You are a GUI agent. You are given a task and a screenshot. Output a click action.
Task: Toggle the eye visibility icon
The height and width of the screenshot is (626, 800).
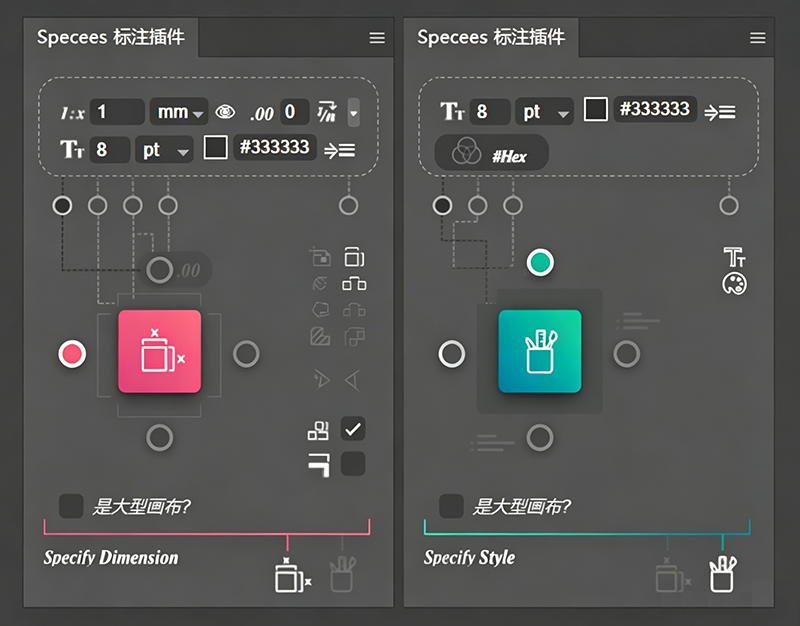click(x=225, y=112)
